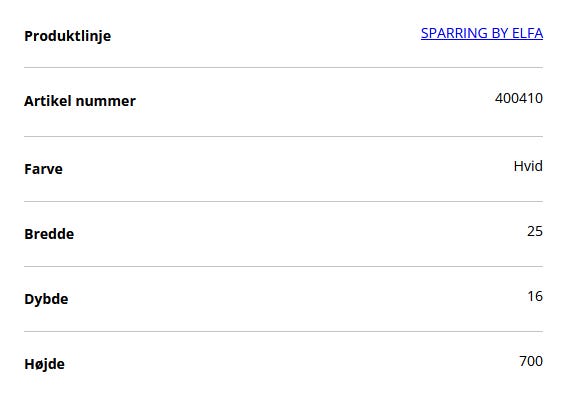Select the Højde label

44,364
